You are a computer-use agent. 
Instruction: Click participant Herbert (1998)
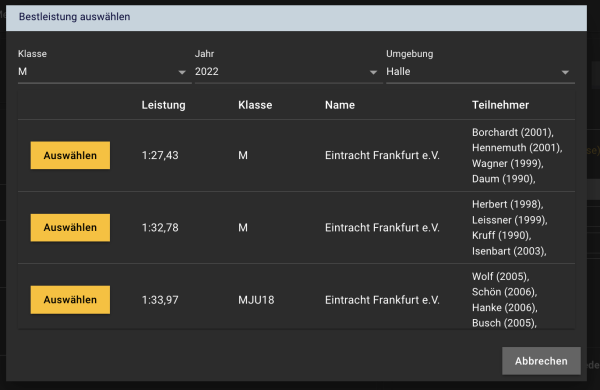pyautogui.click(x=507, y=204)
